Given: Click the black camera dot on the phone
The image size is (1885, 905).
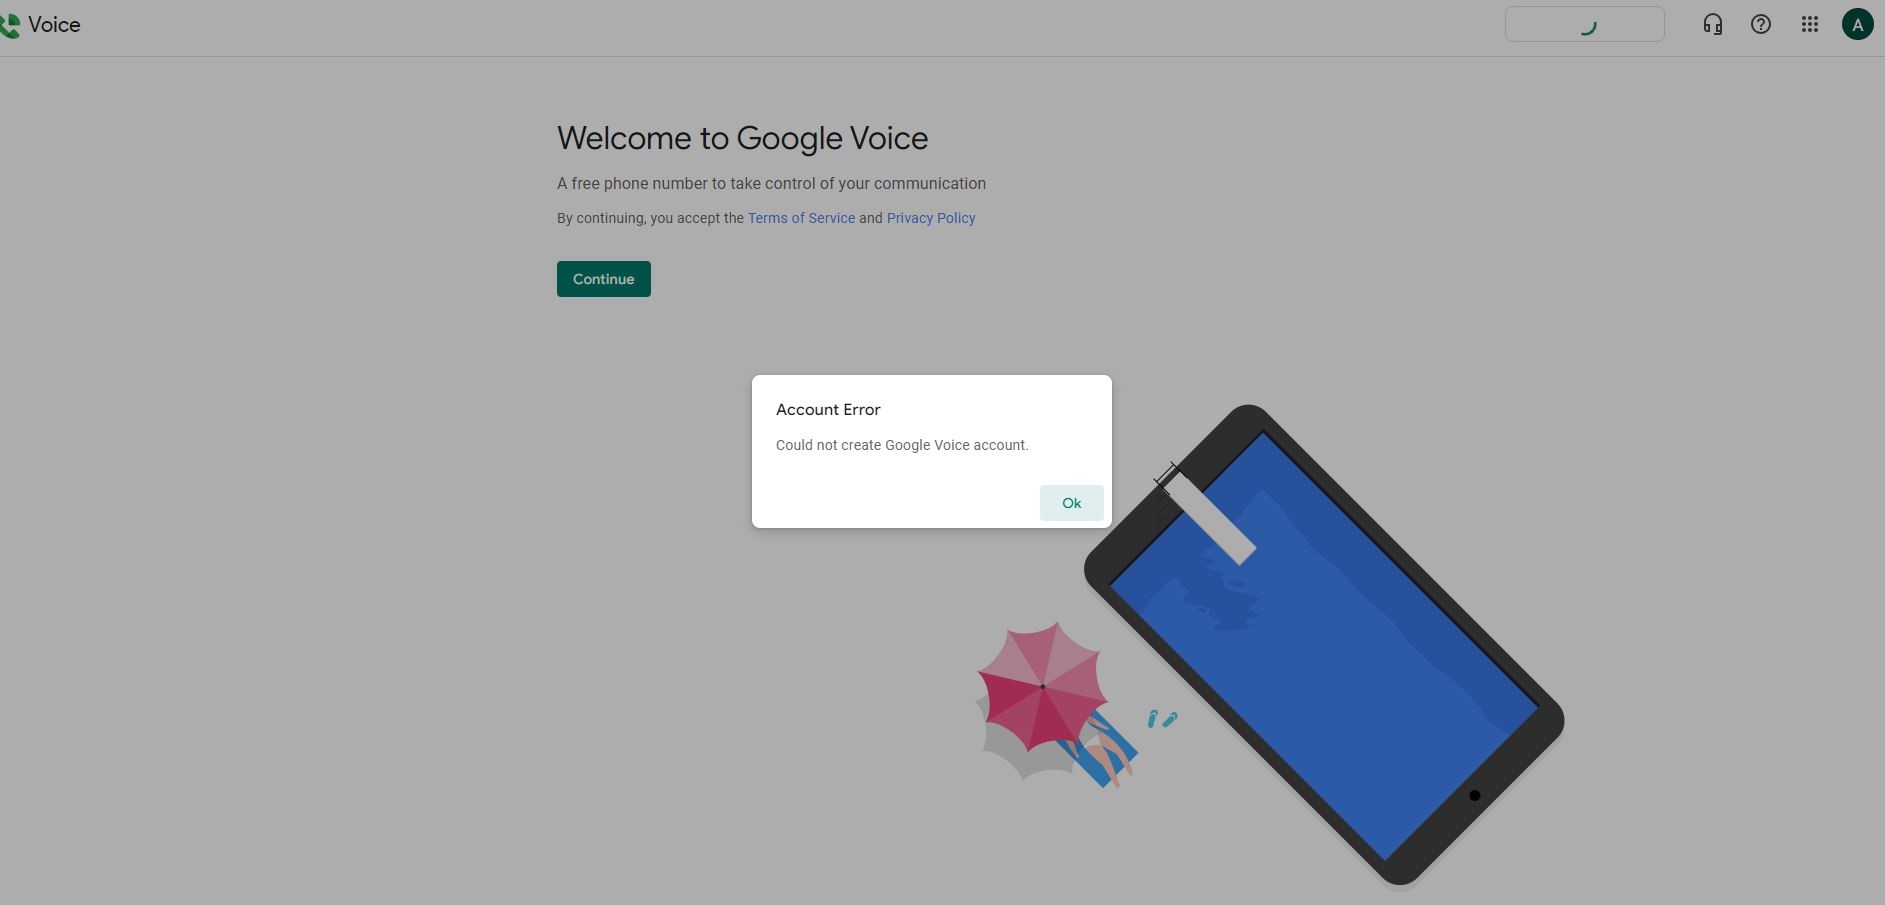Looking at the screenshot, I should click(x=1474, y=795).
